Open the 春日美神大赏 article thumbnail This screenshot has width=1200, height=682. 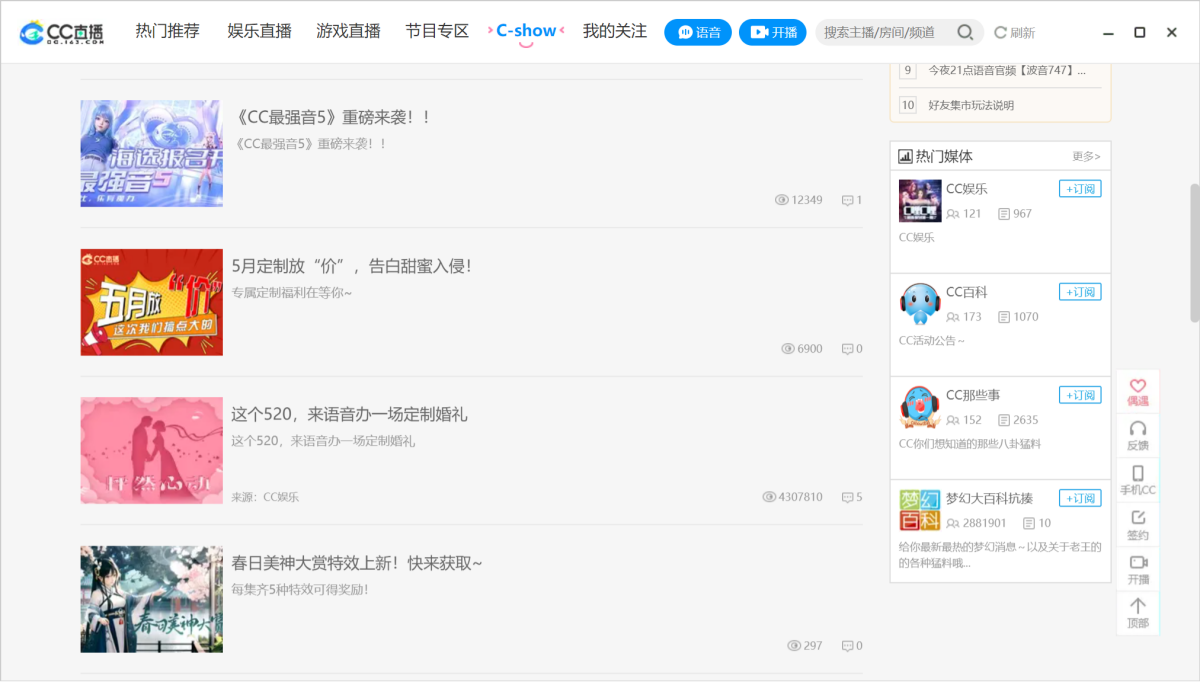151,598
